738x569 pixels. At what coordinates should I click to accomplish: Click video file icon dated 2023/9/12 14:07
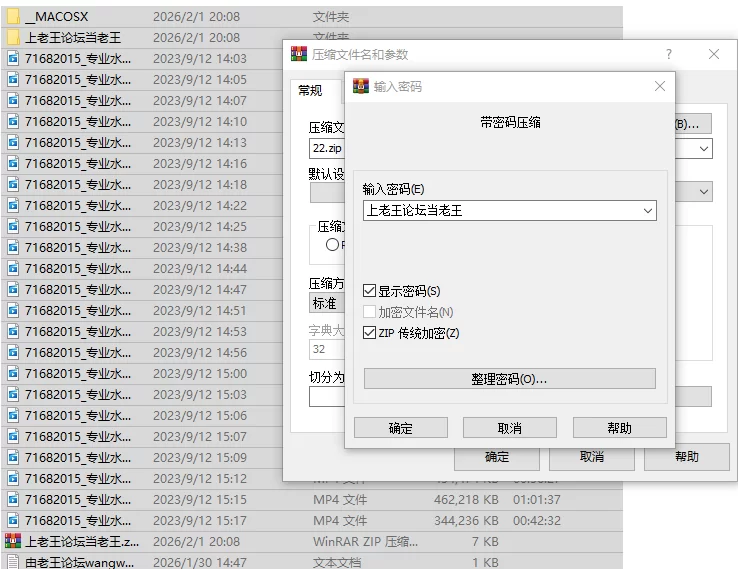(x=13, y=100)
